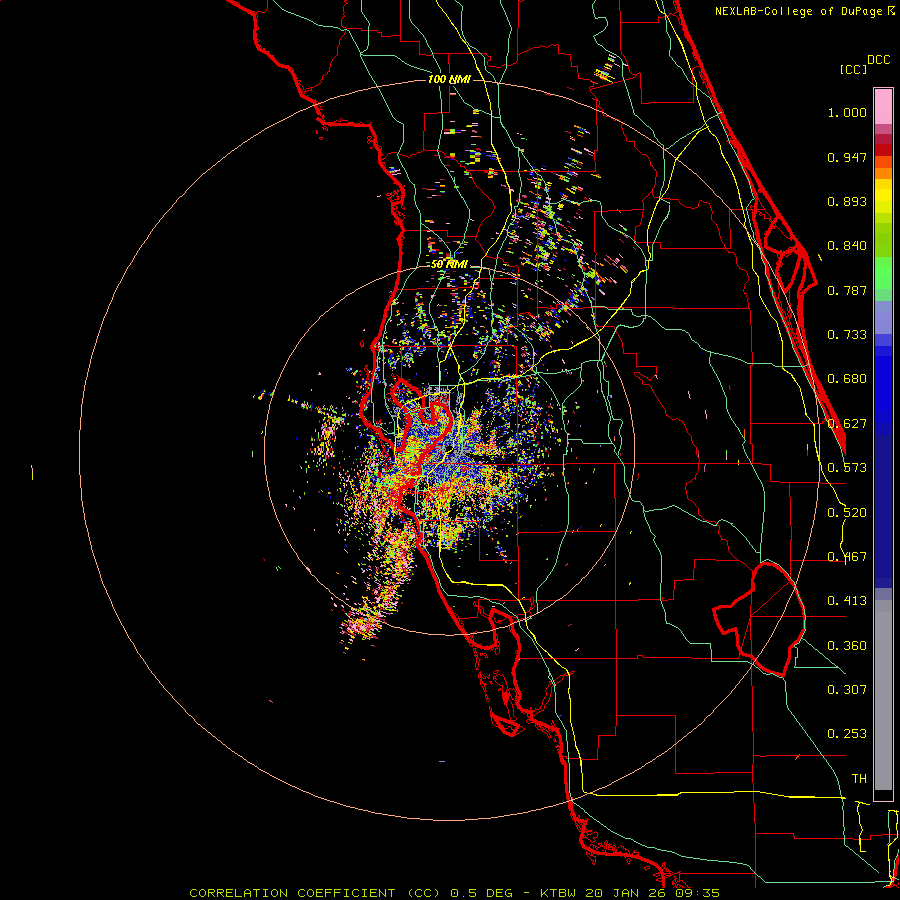The height and width of the screenshot is (900, 900).
Task: Click the TH threshold label
Action: tap(859, 779)
